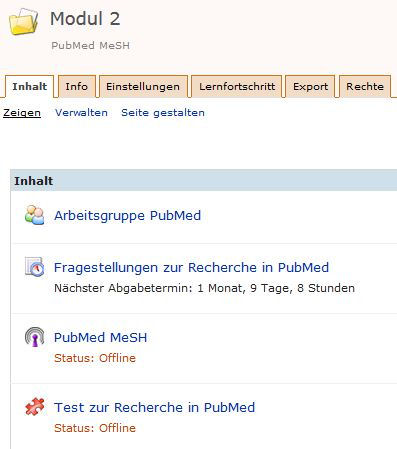The width and height of the screenshot is (397, 449).
Task: Select the Export tab
Action: 310,86
